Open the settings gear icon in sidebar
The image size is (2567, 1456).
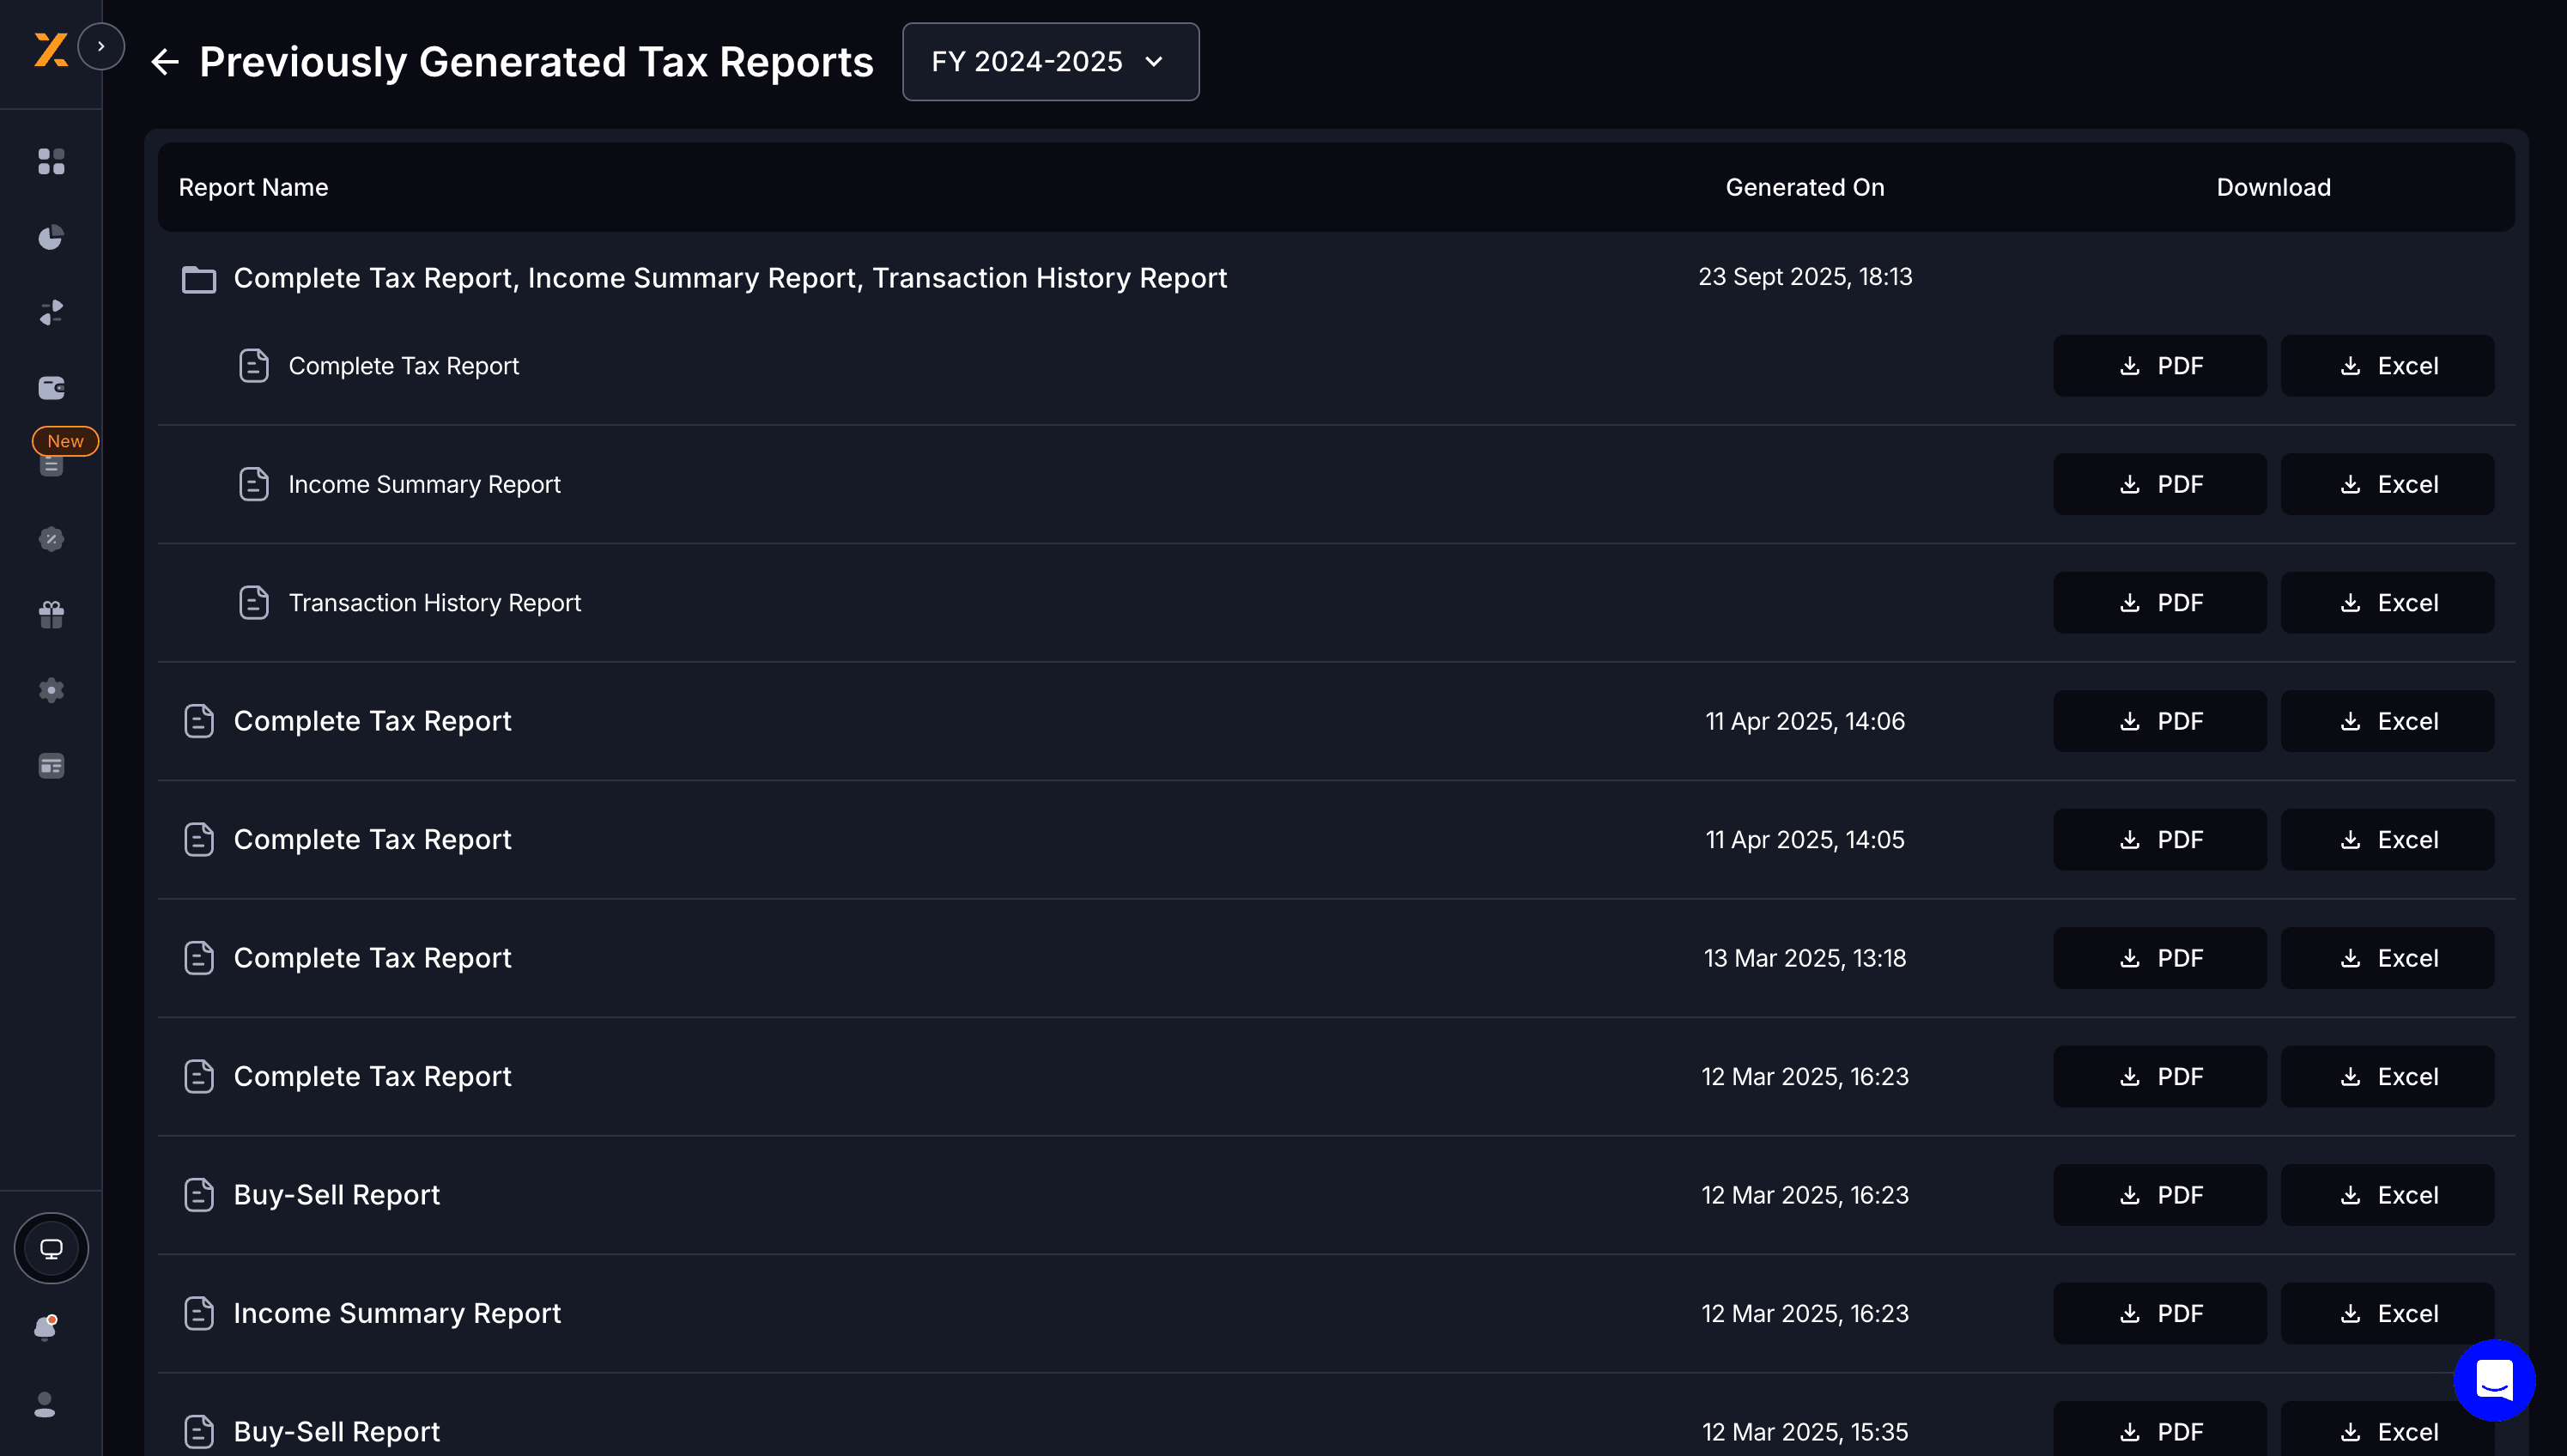(51, 690)
